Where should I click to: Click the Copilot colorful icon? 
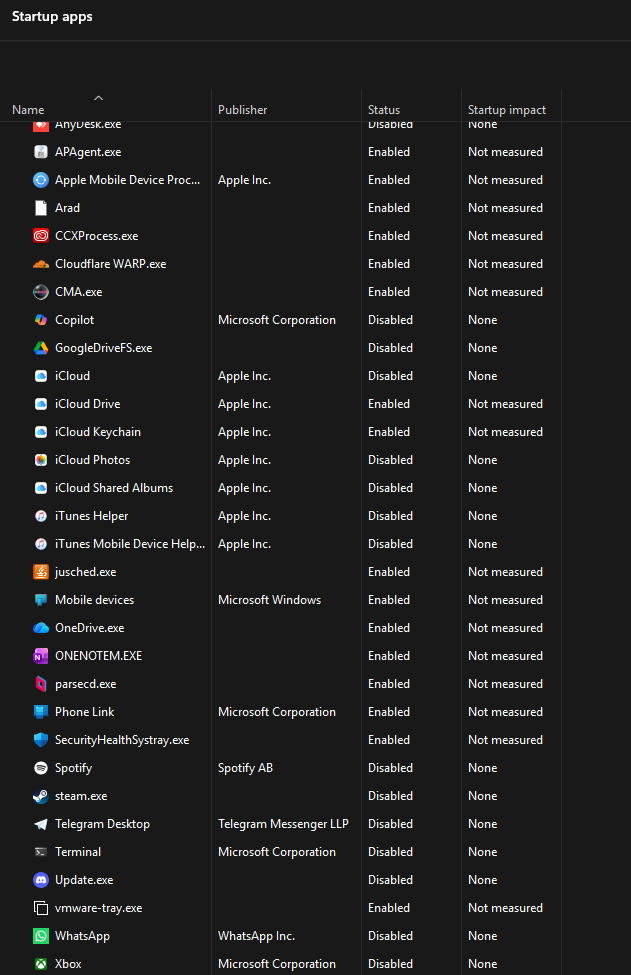(x=41, y=320)
